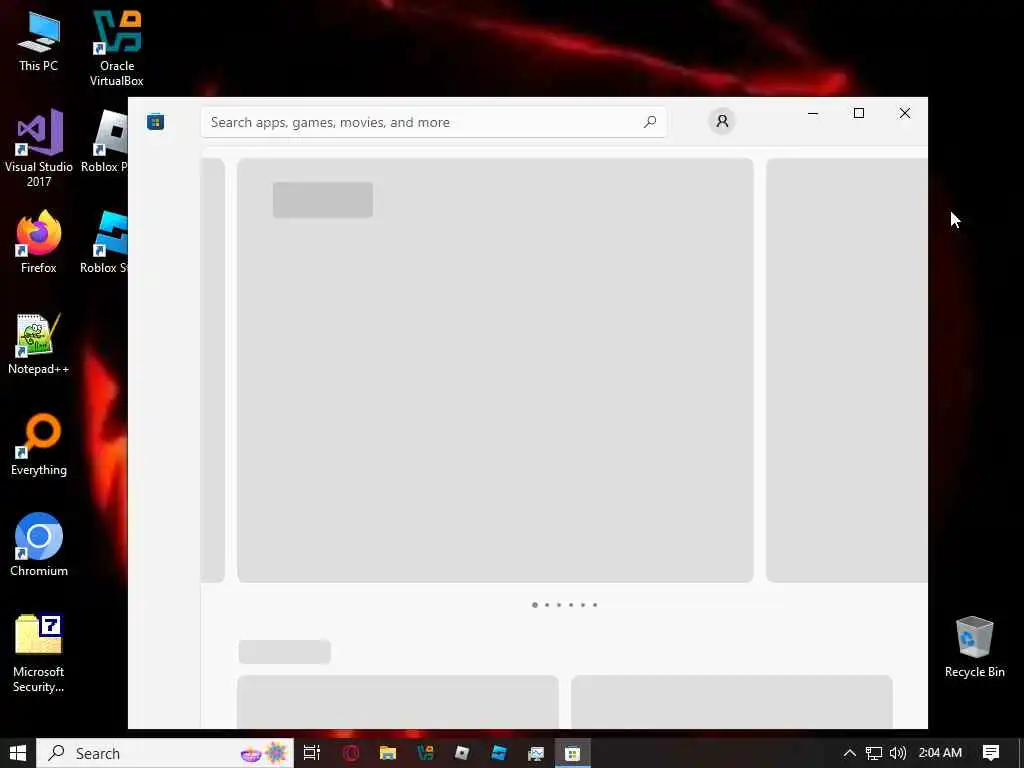The width and height of the screenshot is (1024, 768).
Task: Open Chromium desktop shortcut
Action: [39, 545]
